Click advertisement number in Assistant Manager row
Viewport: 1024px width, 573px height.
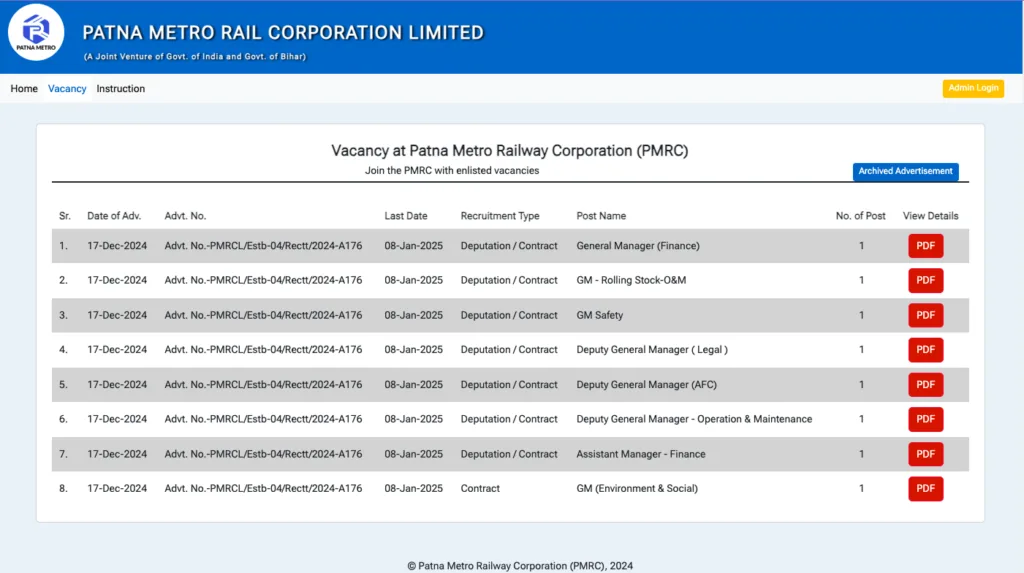pos(263,454)
